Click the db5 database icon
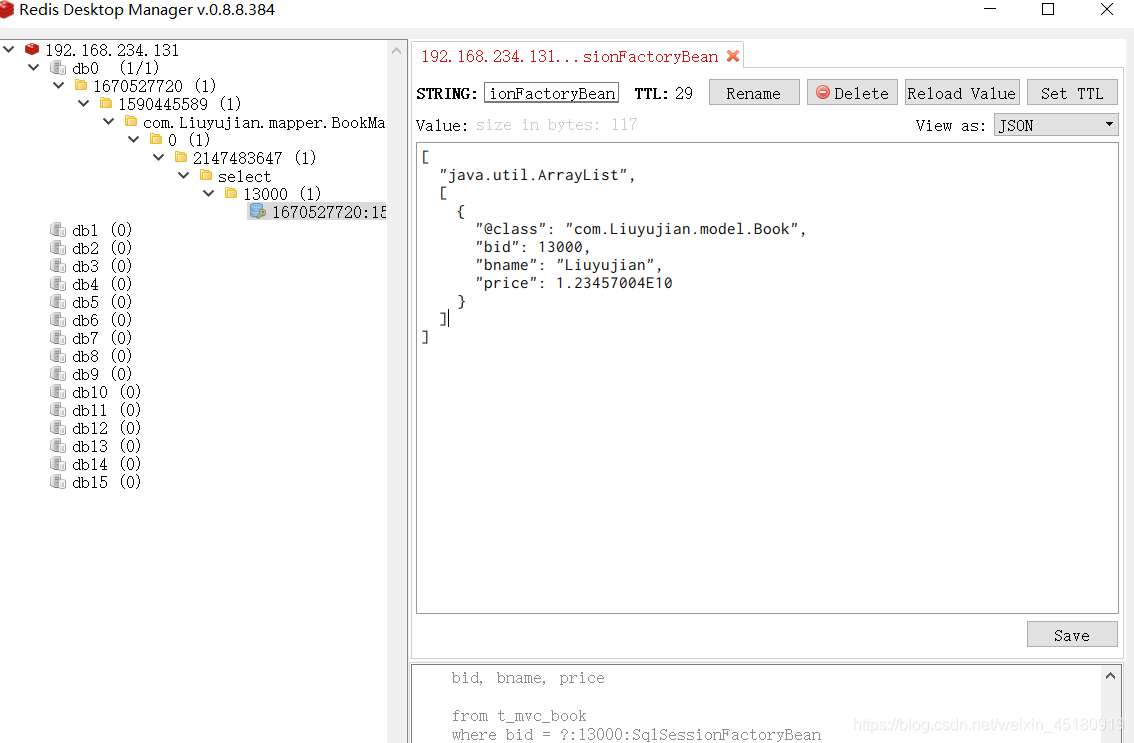This screenshot has height=743, width=1134. point(58,302)
